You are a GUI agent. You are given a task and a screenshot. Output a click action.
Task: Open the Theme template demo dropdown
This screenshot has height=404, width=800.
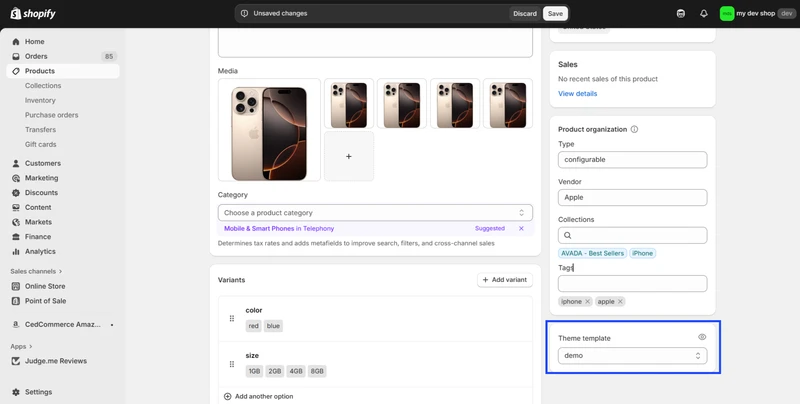click(633, 356)
